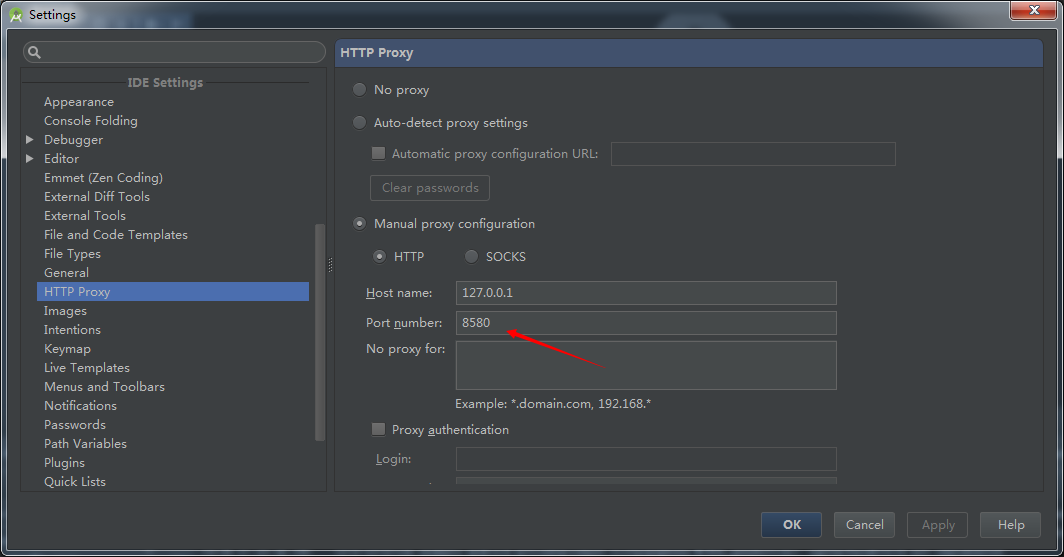The image size is (1064, 557).
Task: Select Manual proxy configuration radio button
Action: [x=360, y=224]
